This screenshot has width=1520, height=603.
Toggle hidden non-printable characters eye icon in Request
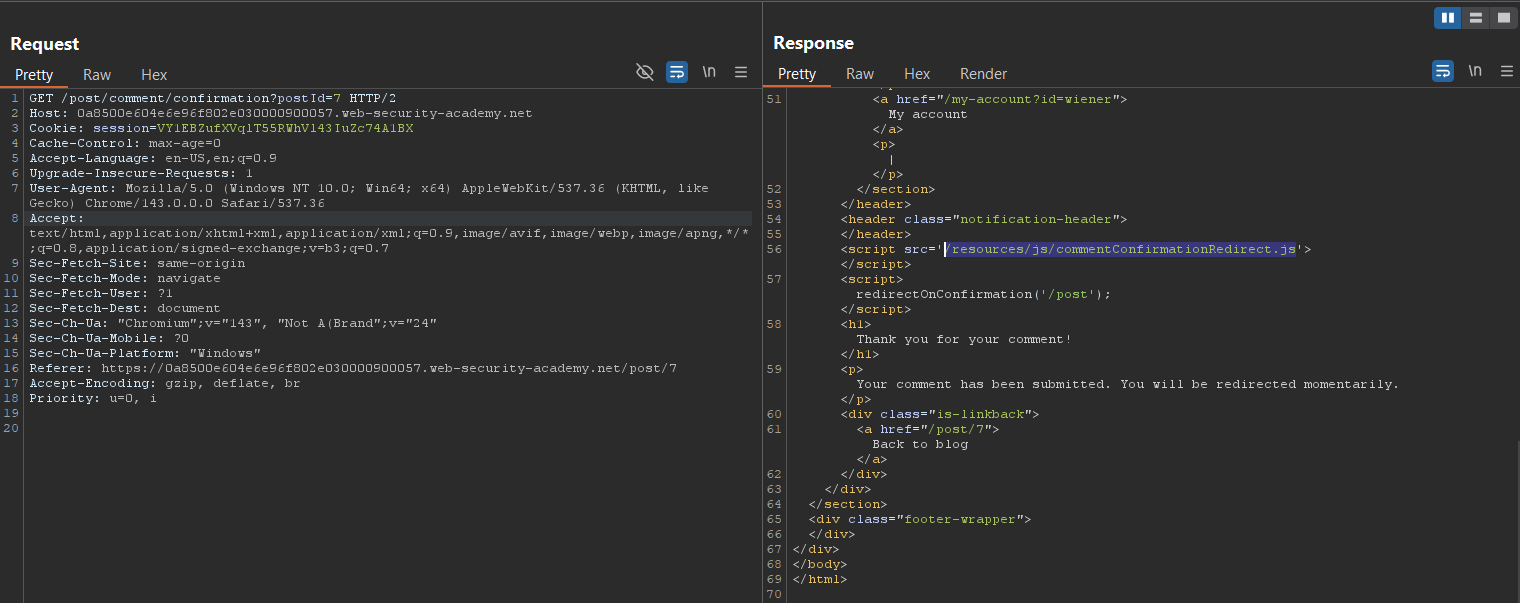coord(645,72)
